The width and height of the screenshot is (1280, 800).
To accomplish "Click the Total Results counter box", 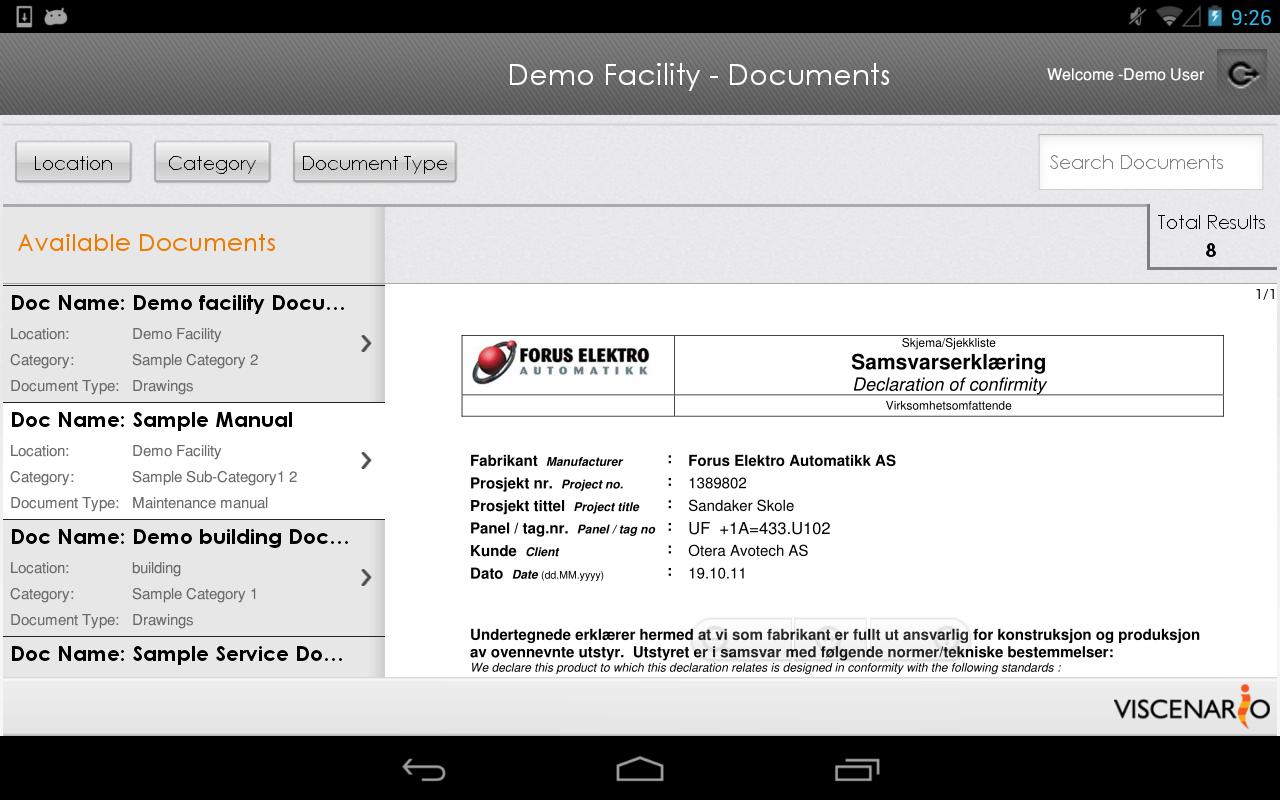I will click(1211, 236).
